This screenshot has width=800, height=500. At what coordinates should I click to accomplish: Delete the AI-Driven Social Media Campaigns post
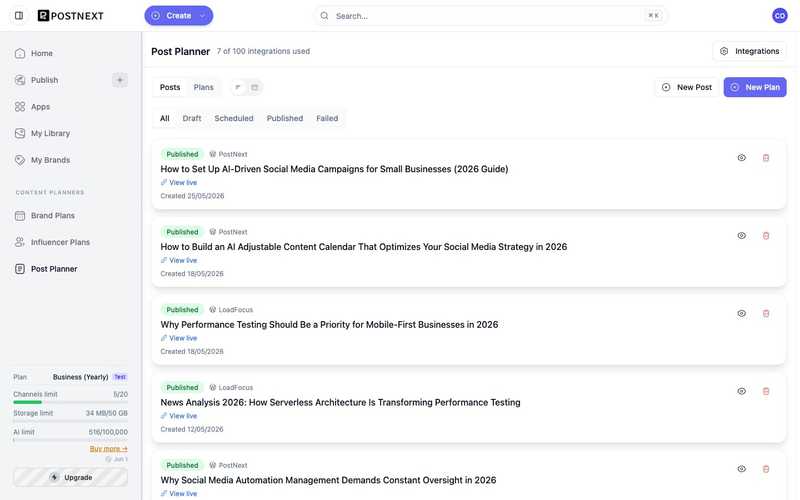766,158
